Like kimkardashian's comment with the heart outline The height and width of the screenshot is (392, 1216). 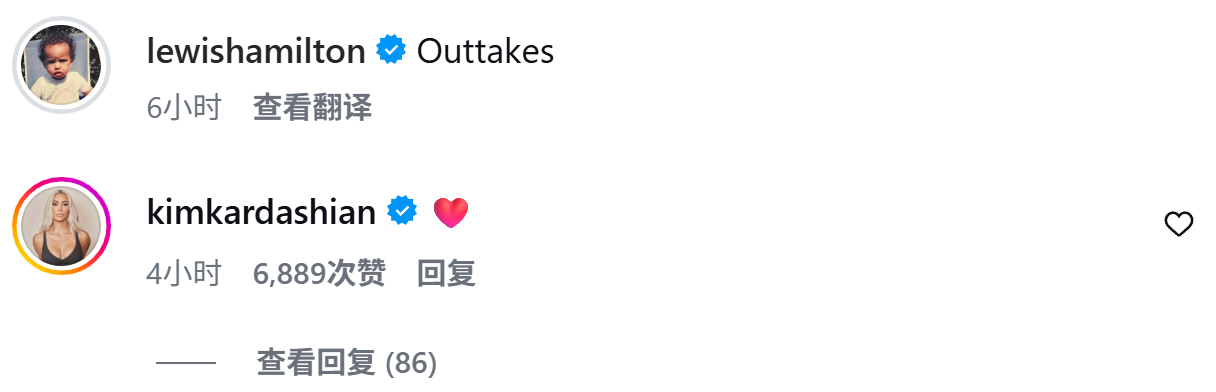pyautogui.click(x=1179, y=226)
